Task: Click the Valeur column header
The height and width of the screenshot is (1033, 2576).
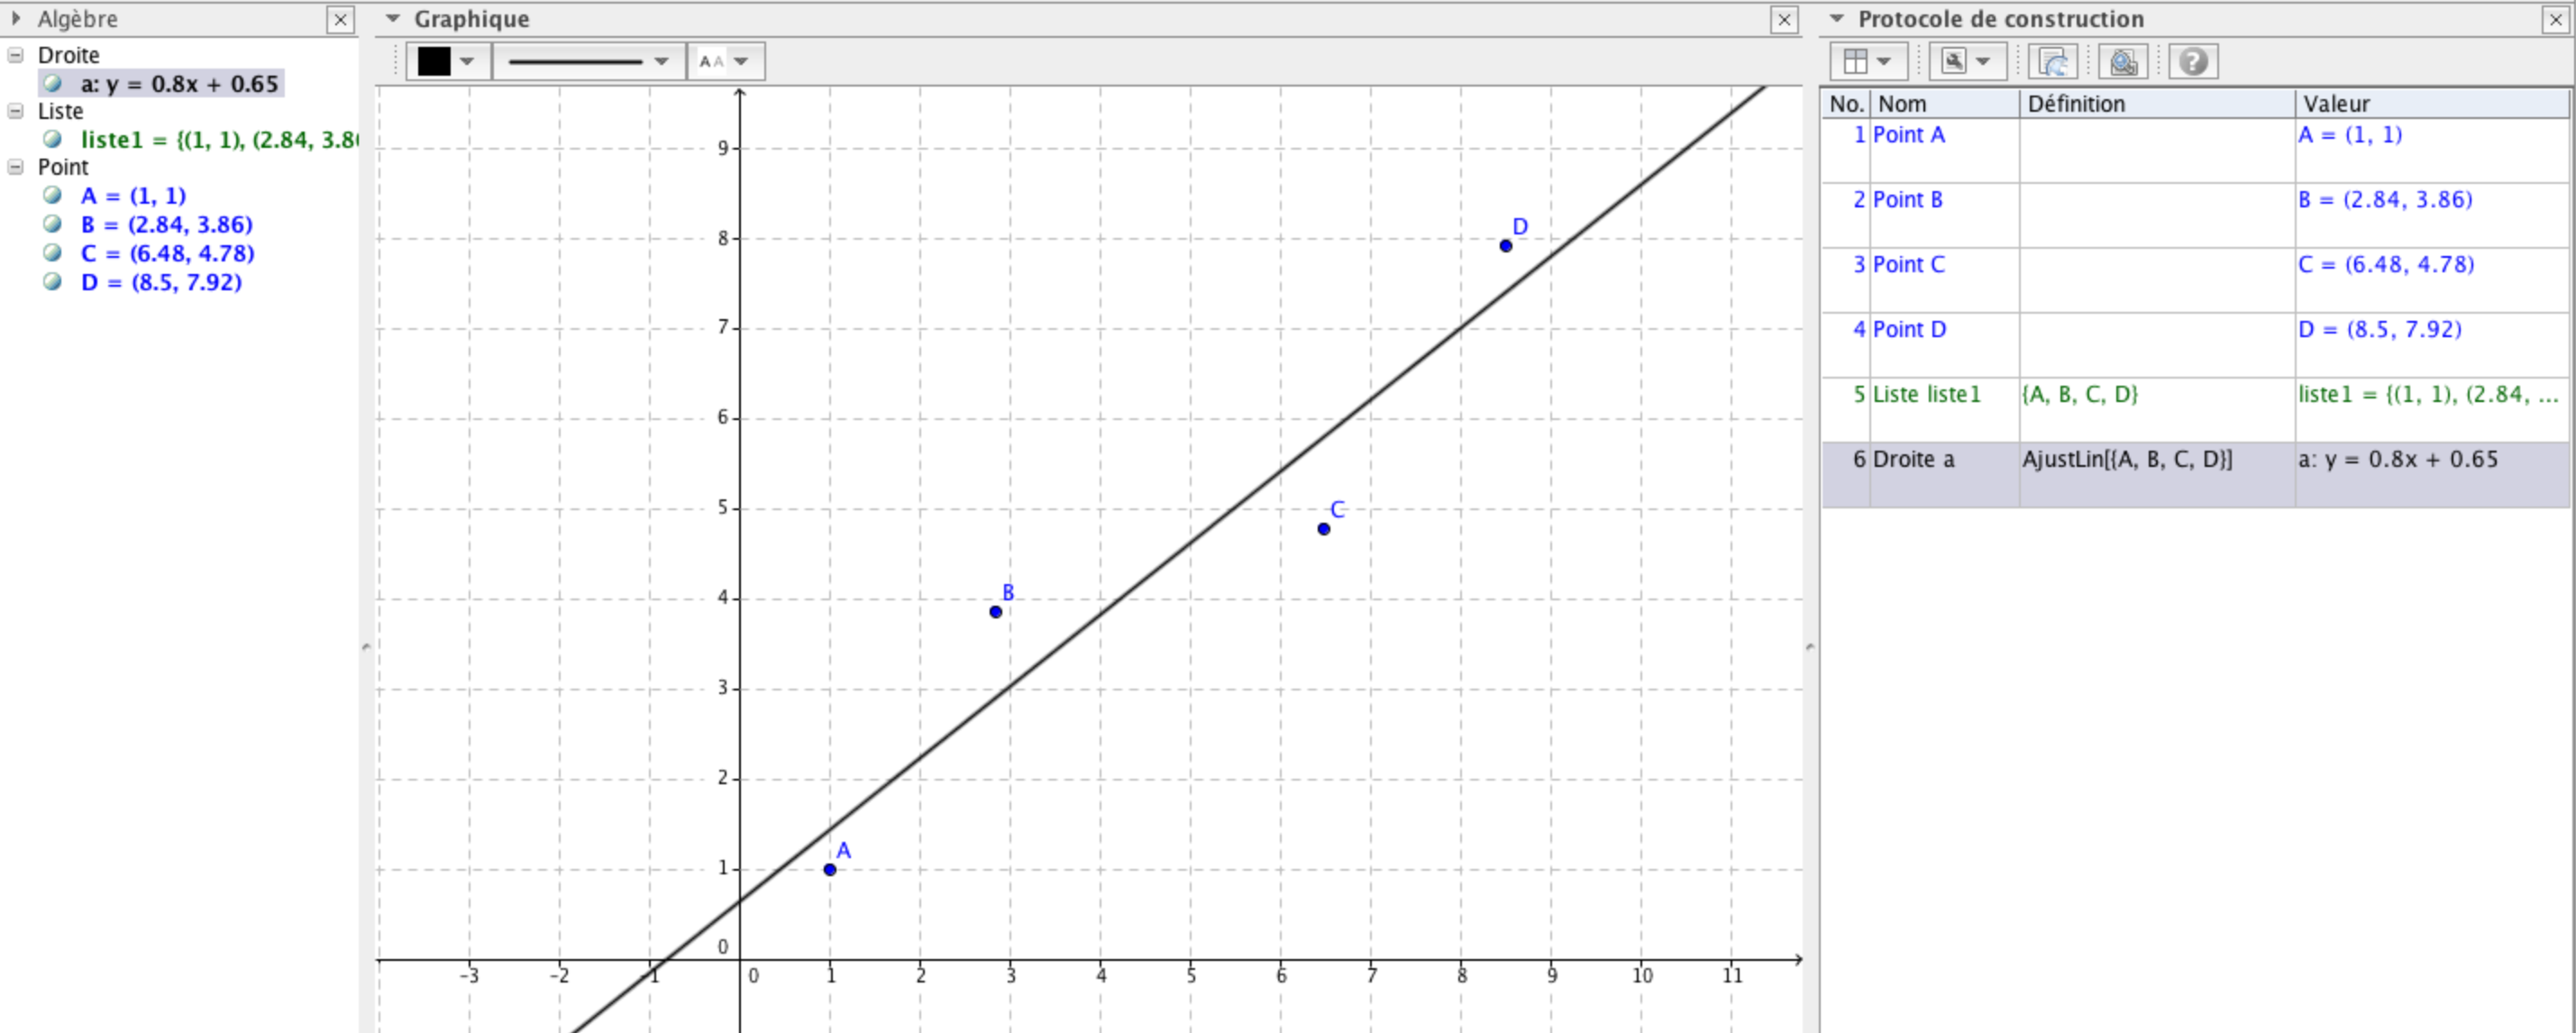Action: [x=2432, y=104]
